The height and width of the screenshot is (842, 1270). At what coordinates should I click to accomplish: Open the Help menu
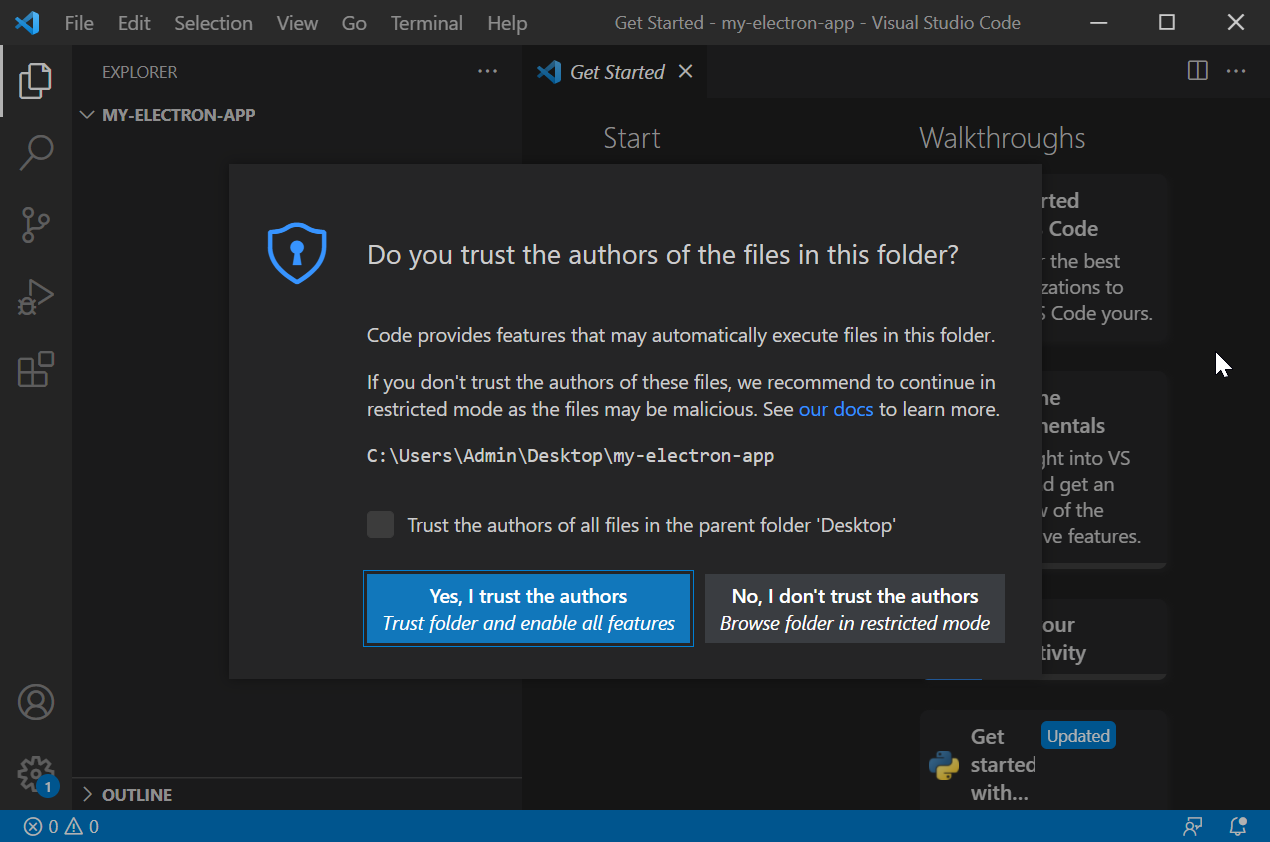tap(507, 23)
